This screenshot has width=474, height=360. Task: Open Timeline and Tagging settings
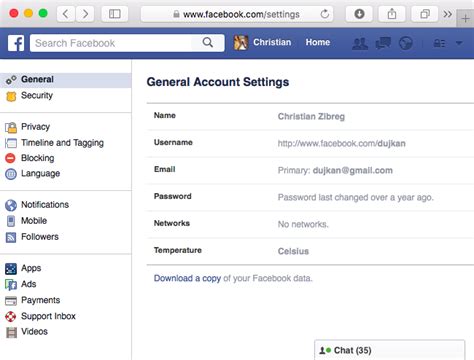pyautogui.click(x=62, y=143)
